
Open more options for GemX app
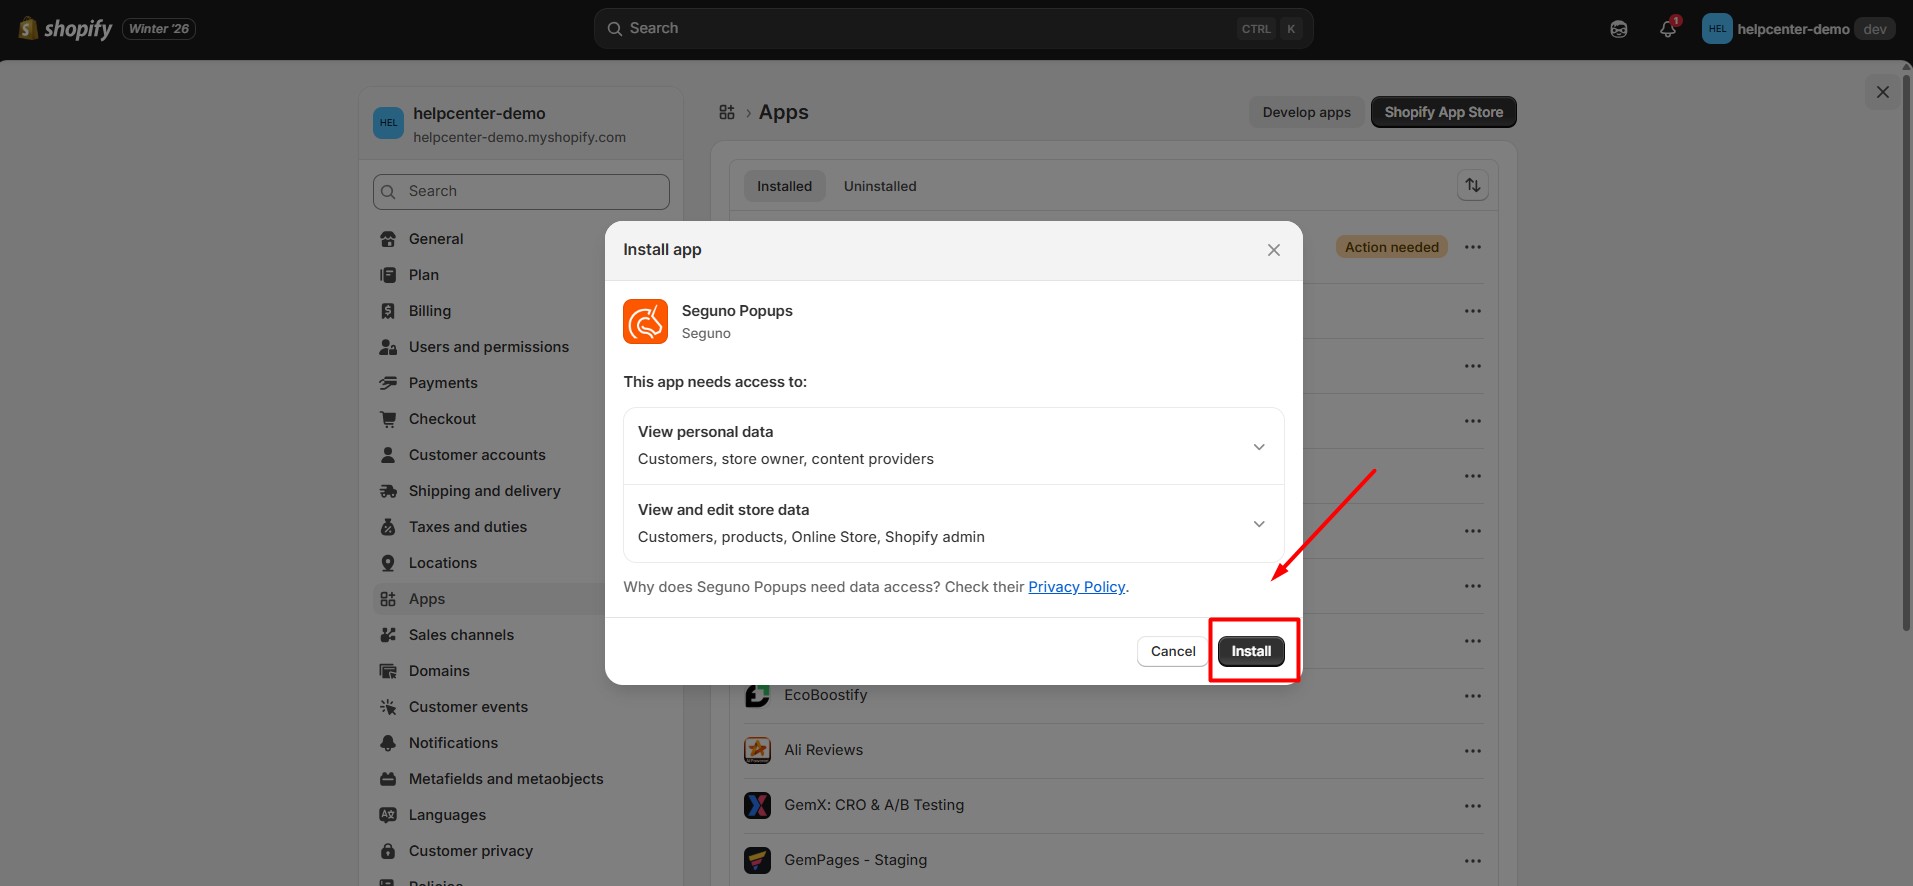point(1473,806)
